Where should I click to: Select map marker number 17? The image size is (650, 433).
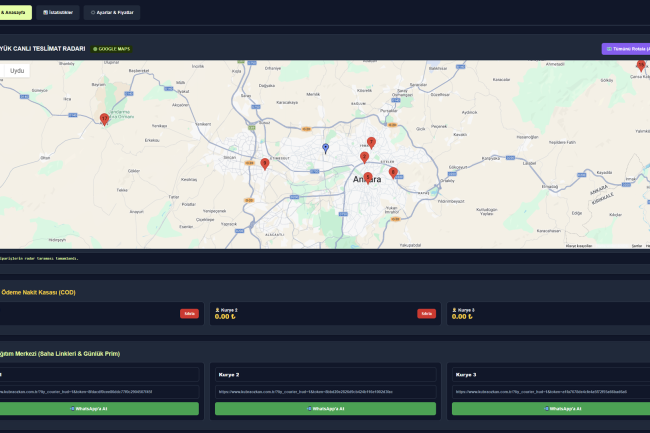click(x=104, y=119)
